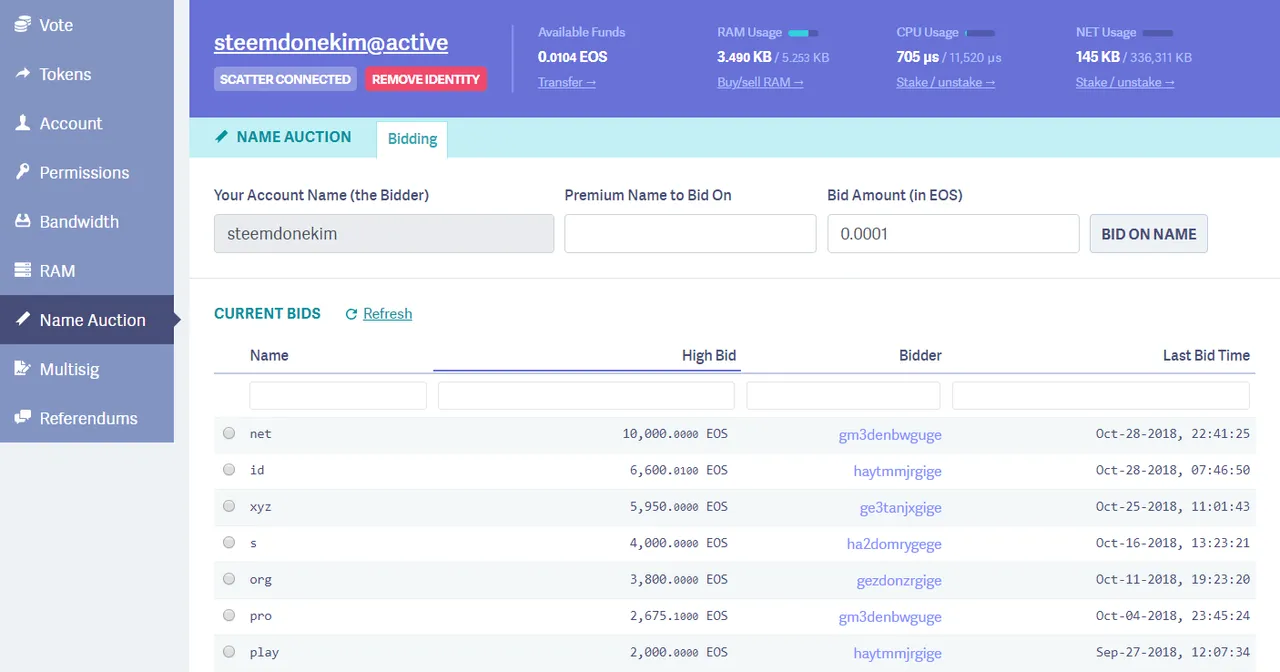Viewport: 1280px width, 672px height.
Task: Click the Bid Amount input field
Action: [953, 234]
